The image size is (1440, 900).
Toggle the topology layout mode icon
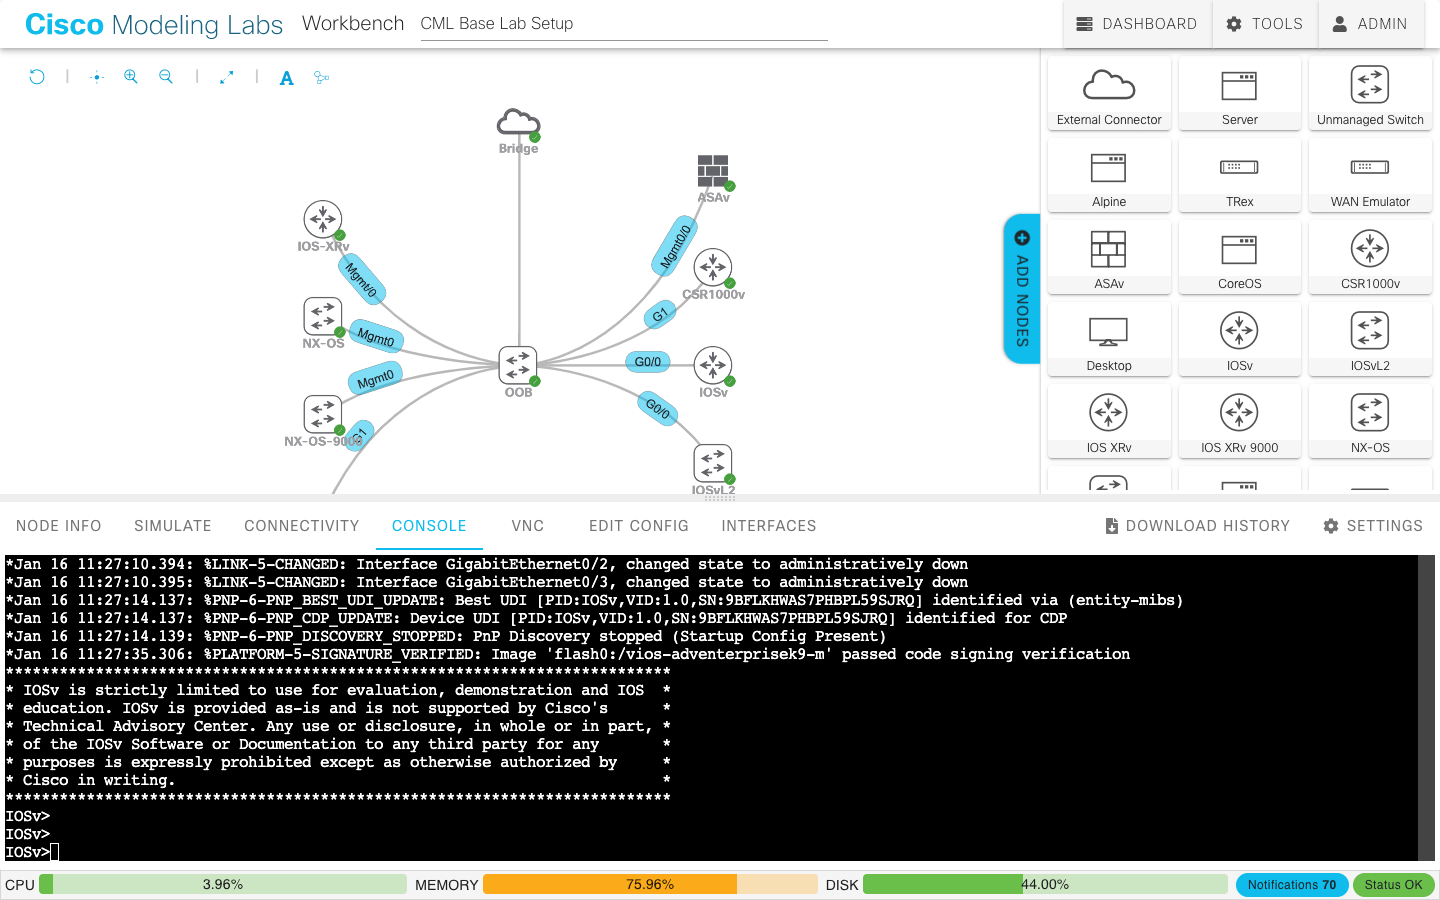[320, 77]
